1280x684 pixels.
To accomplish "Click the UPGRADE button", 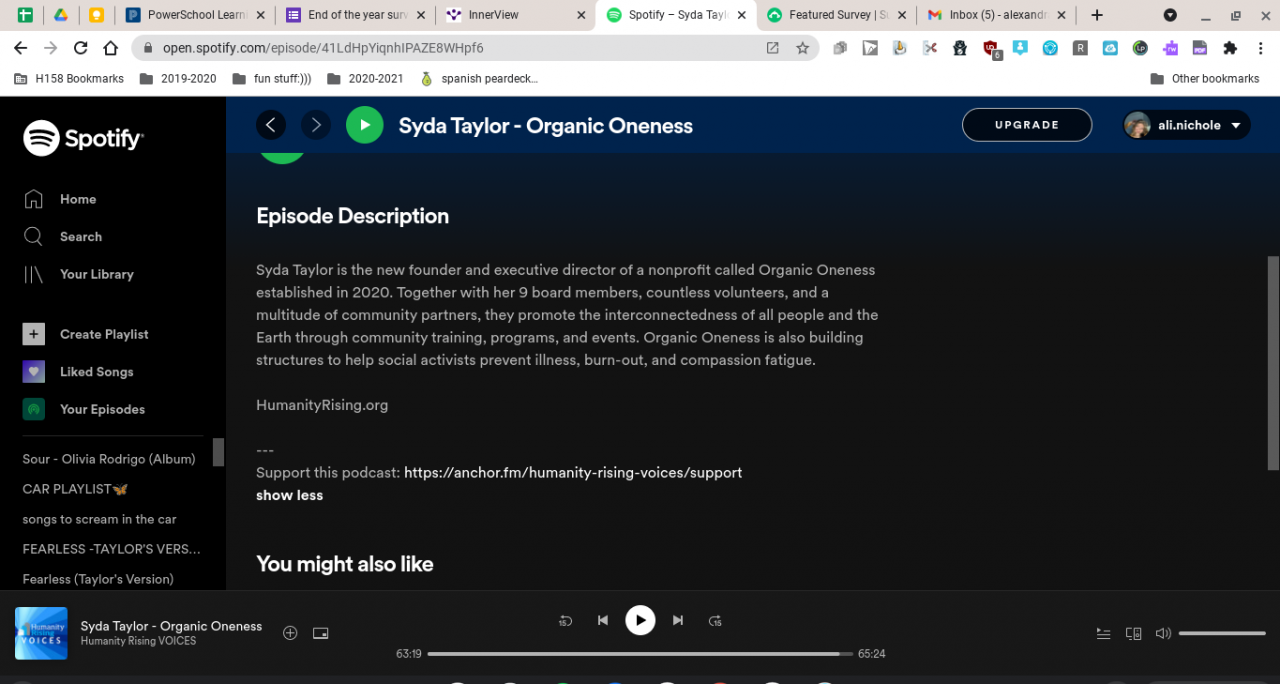I will coord(1027,125).
